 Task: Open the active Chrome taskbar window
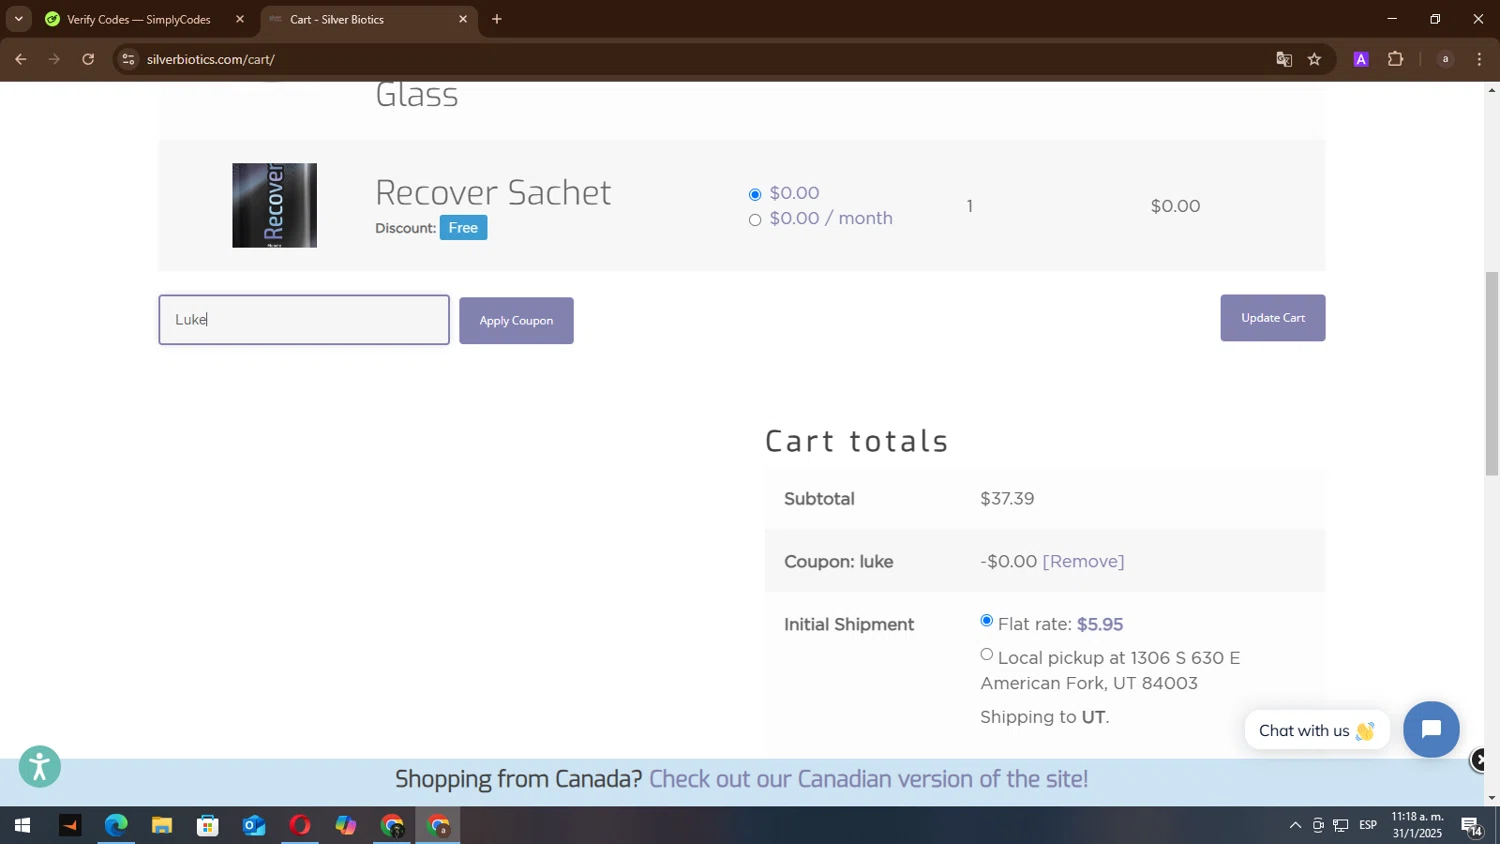(438, 826)
